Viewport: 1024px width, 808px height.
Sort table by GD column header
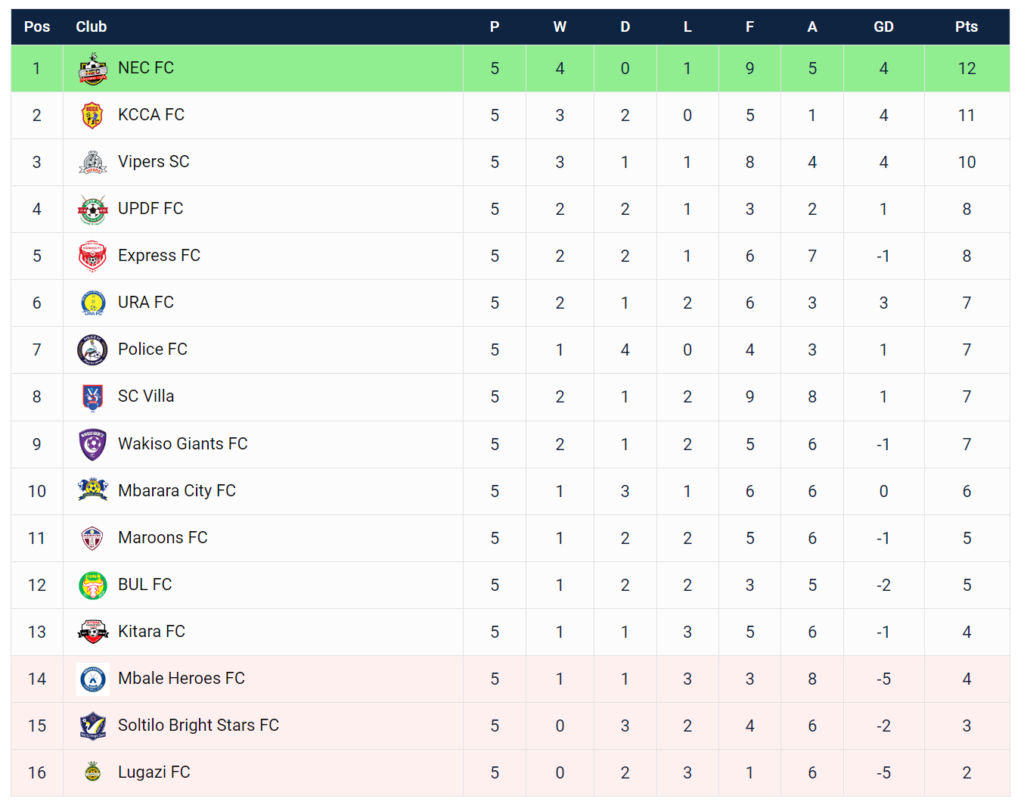pos(883,27)
